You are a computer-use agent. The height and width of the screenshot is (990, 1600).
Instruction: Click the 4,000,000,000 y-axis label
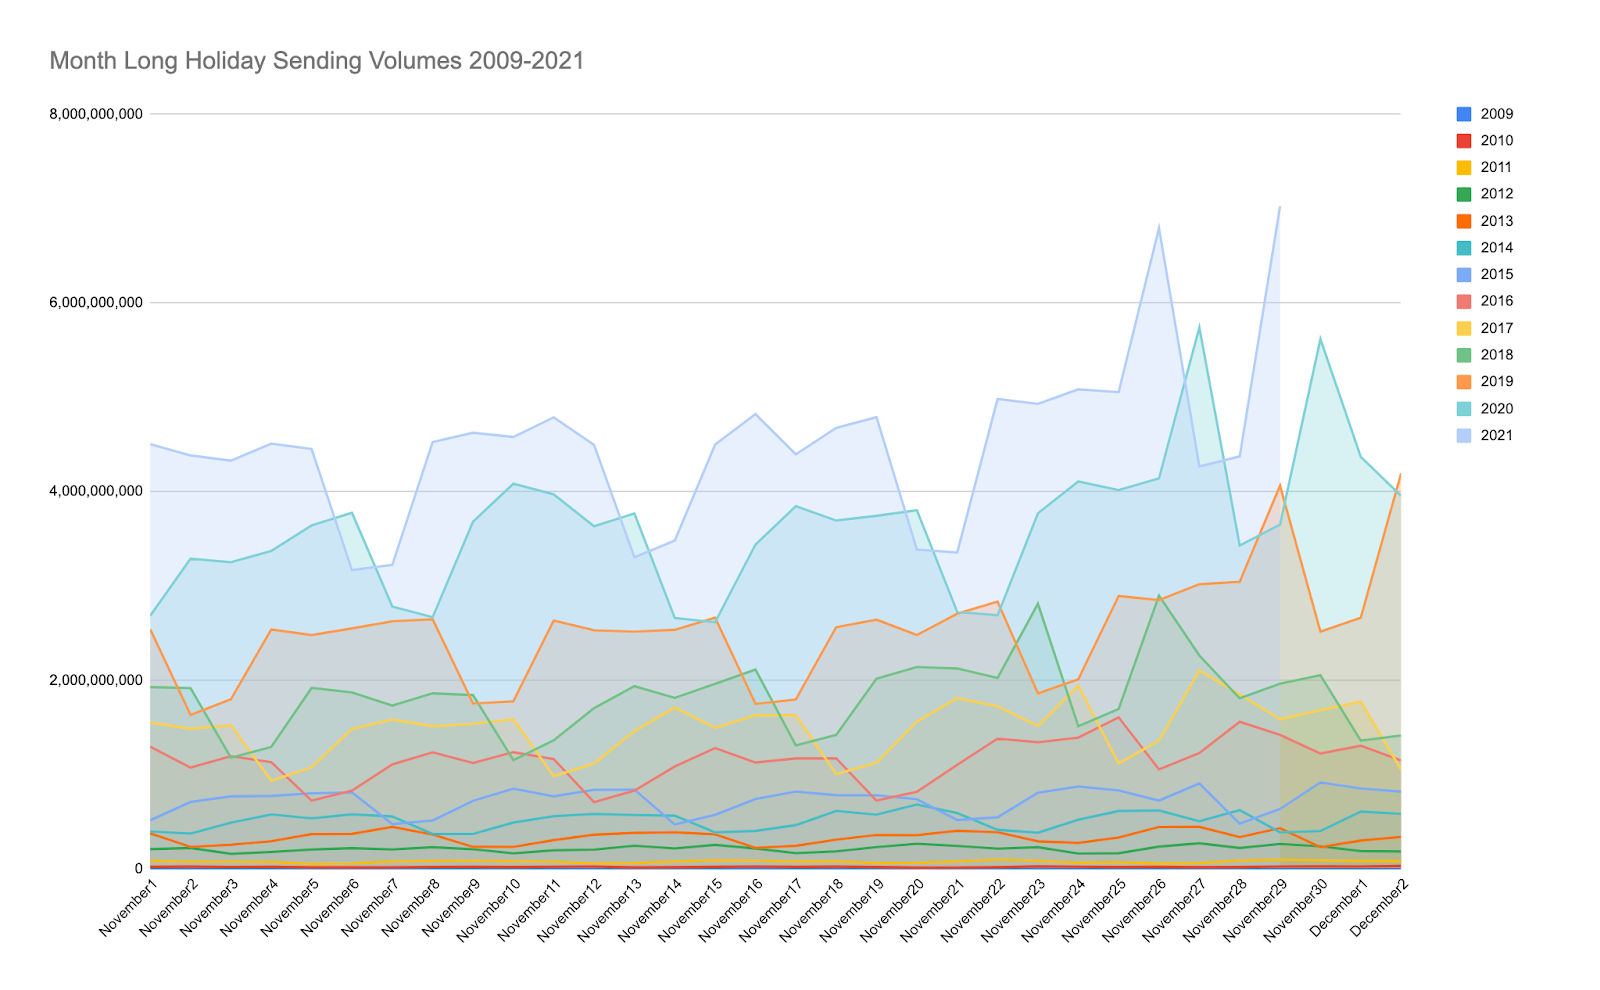click(96, 491)
